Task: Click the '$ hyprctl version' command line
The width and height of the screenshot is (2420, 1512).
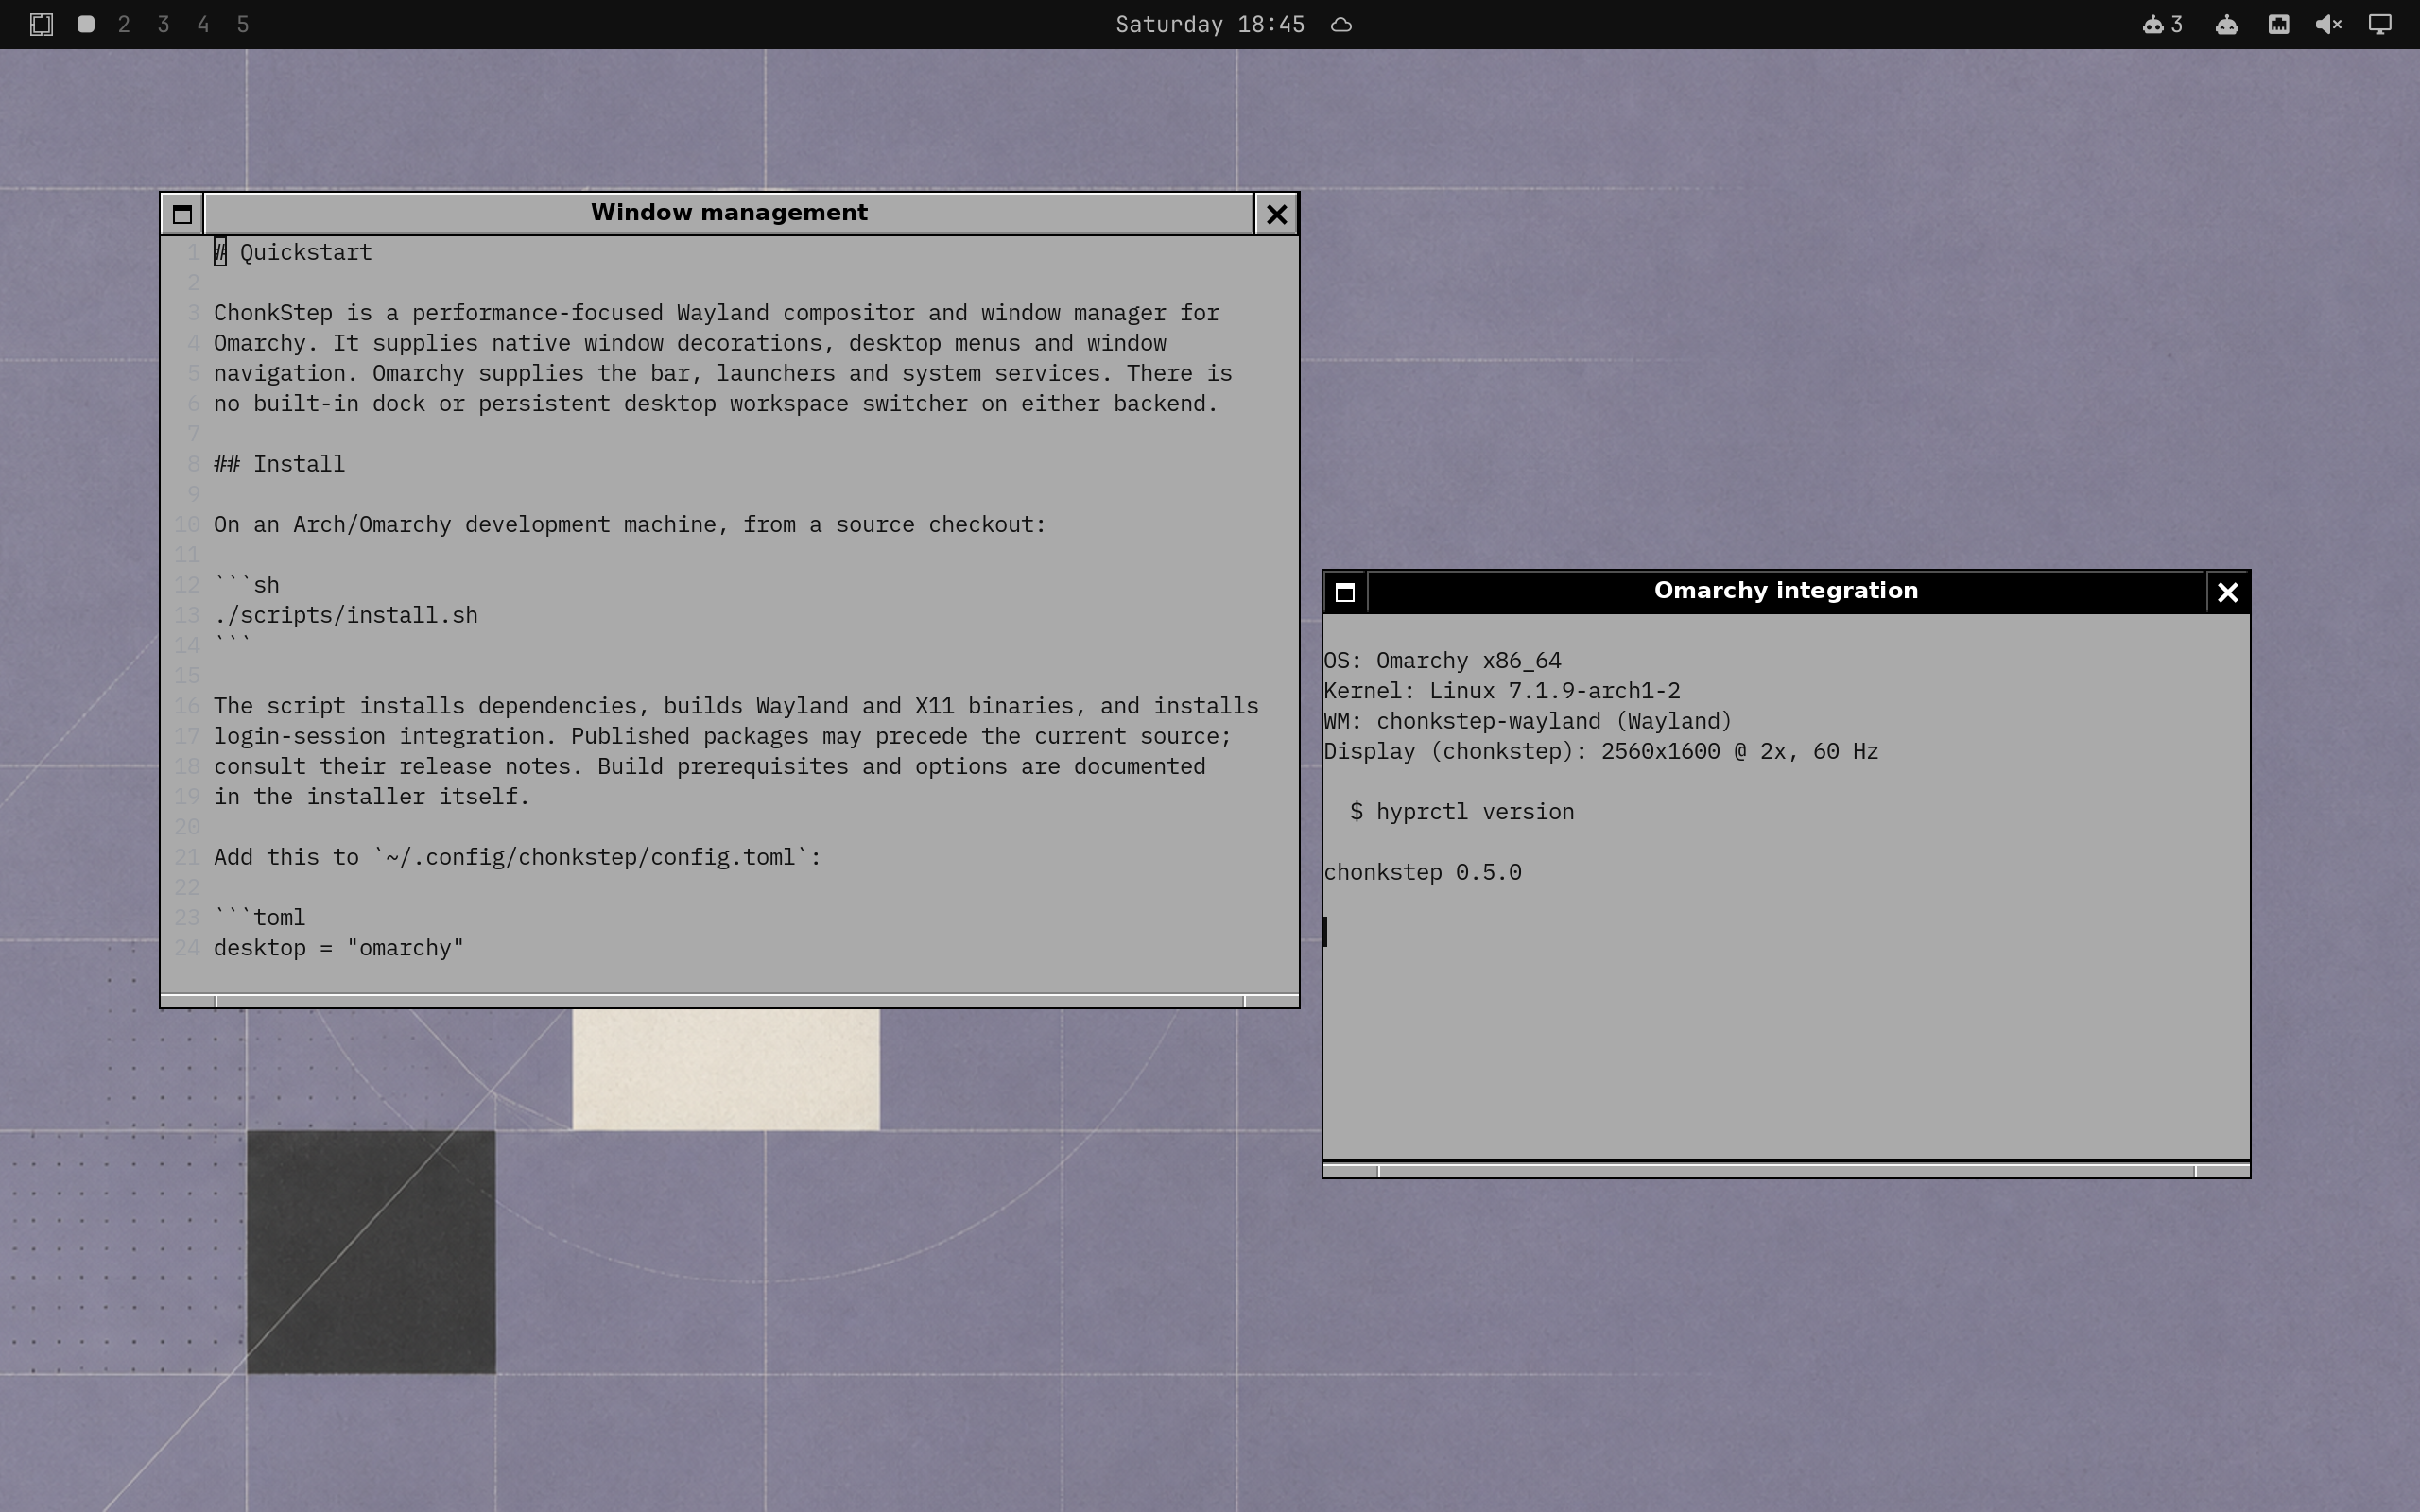Action: tap(1462, 812)
